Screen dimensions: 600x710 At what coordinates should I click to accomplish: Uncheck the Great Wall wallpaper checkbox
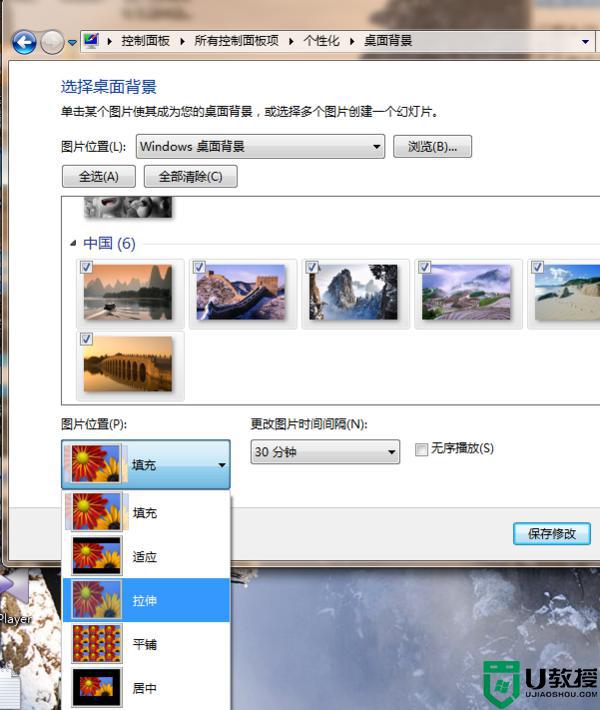tap(199, 267)
